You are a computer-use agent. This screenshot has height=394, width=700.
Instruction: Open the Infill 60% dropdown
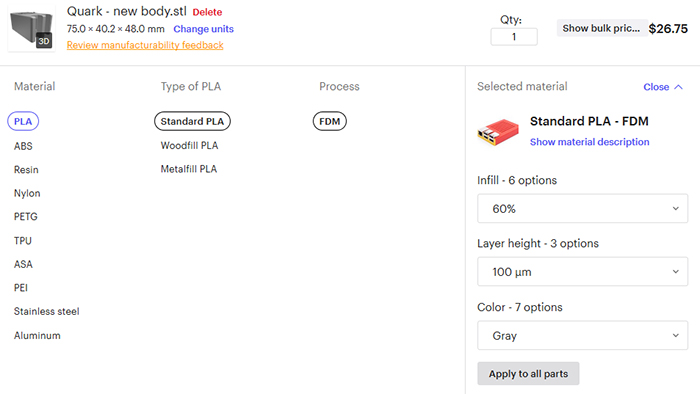pyautogui.click(x=582, y=208)
